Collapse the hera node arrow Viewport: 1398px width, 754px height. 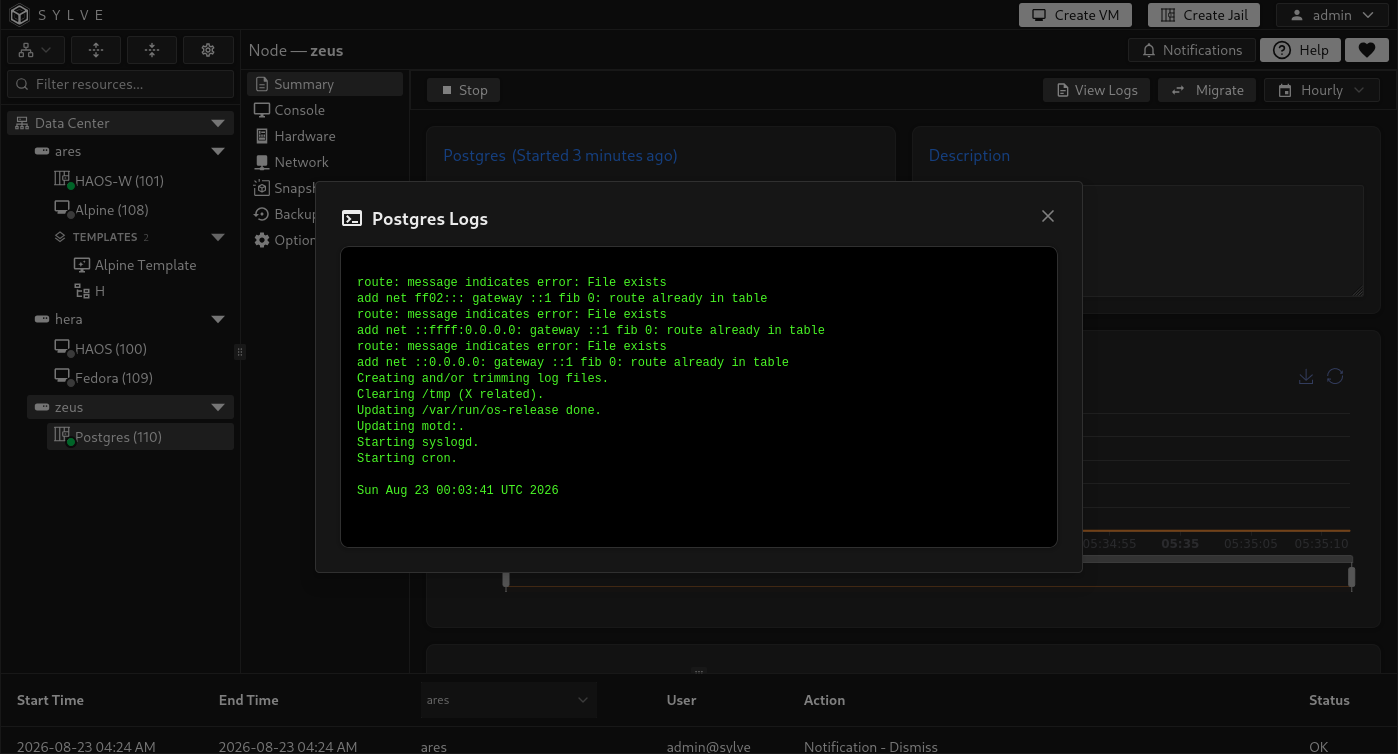point(218,320)
